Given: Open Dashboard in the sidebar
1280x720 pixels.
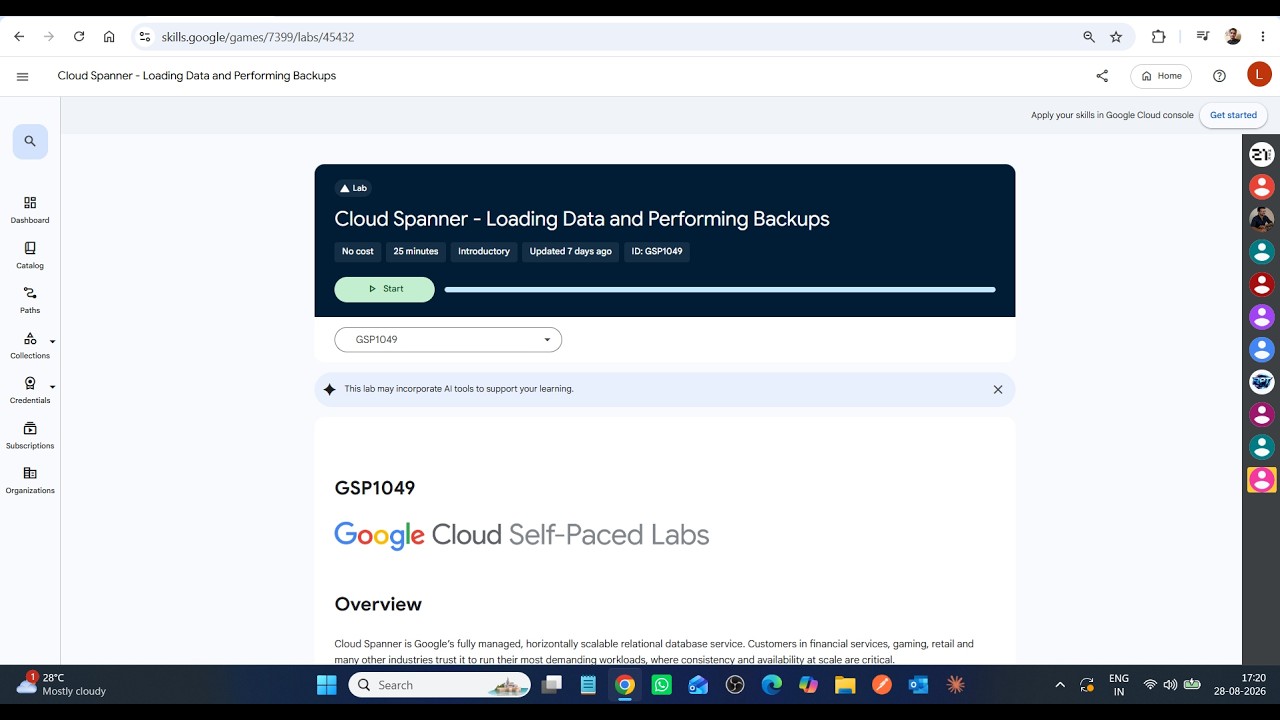Looking at the screenshot, I should click(x=30, y=210).
